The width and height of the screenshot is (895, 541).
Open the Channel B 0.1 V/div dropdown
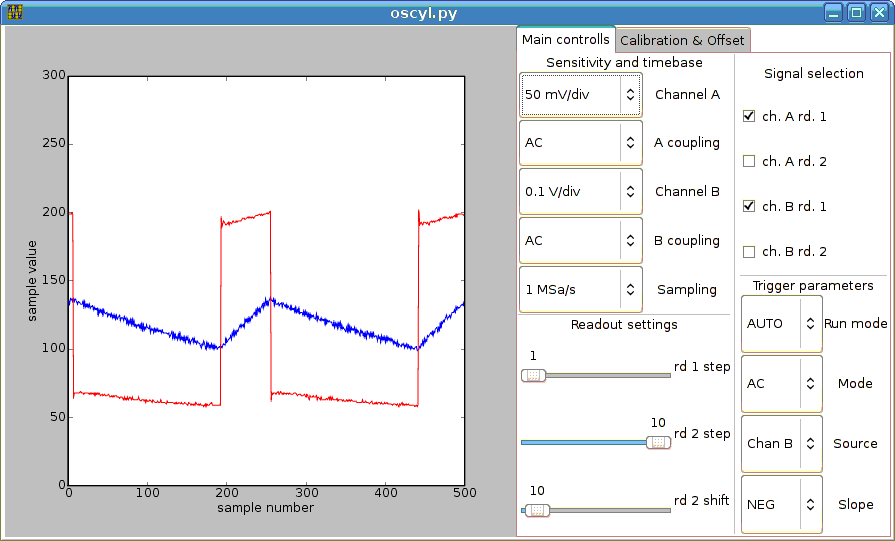580,192
